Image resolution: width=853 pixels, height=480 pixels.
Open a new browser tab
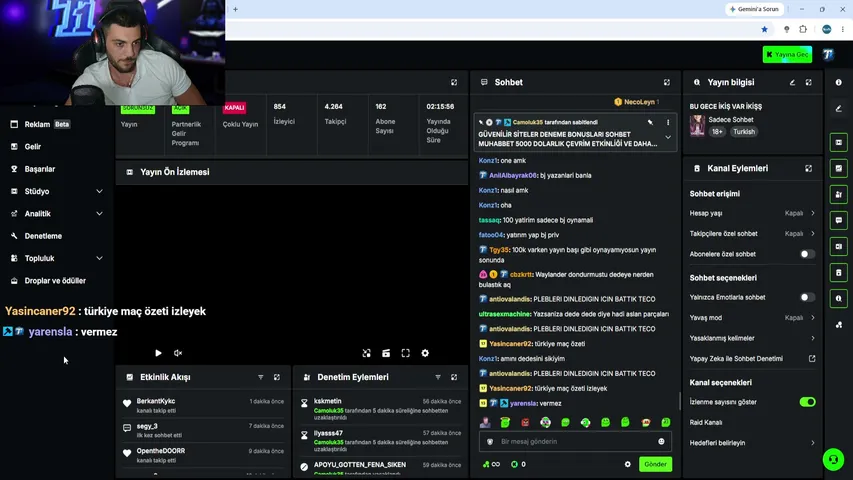[x=236, y=9]
